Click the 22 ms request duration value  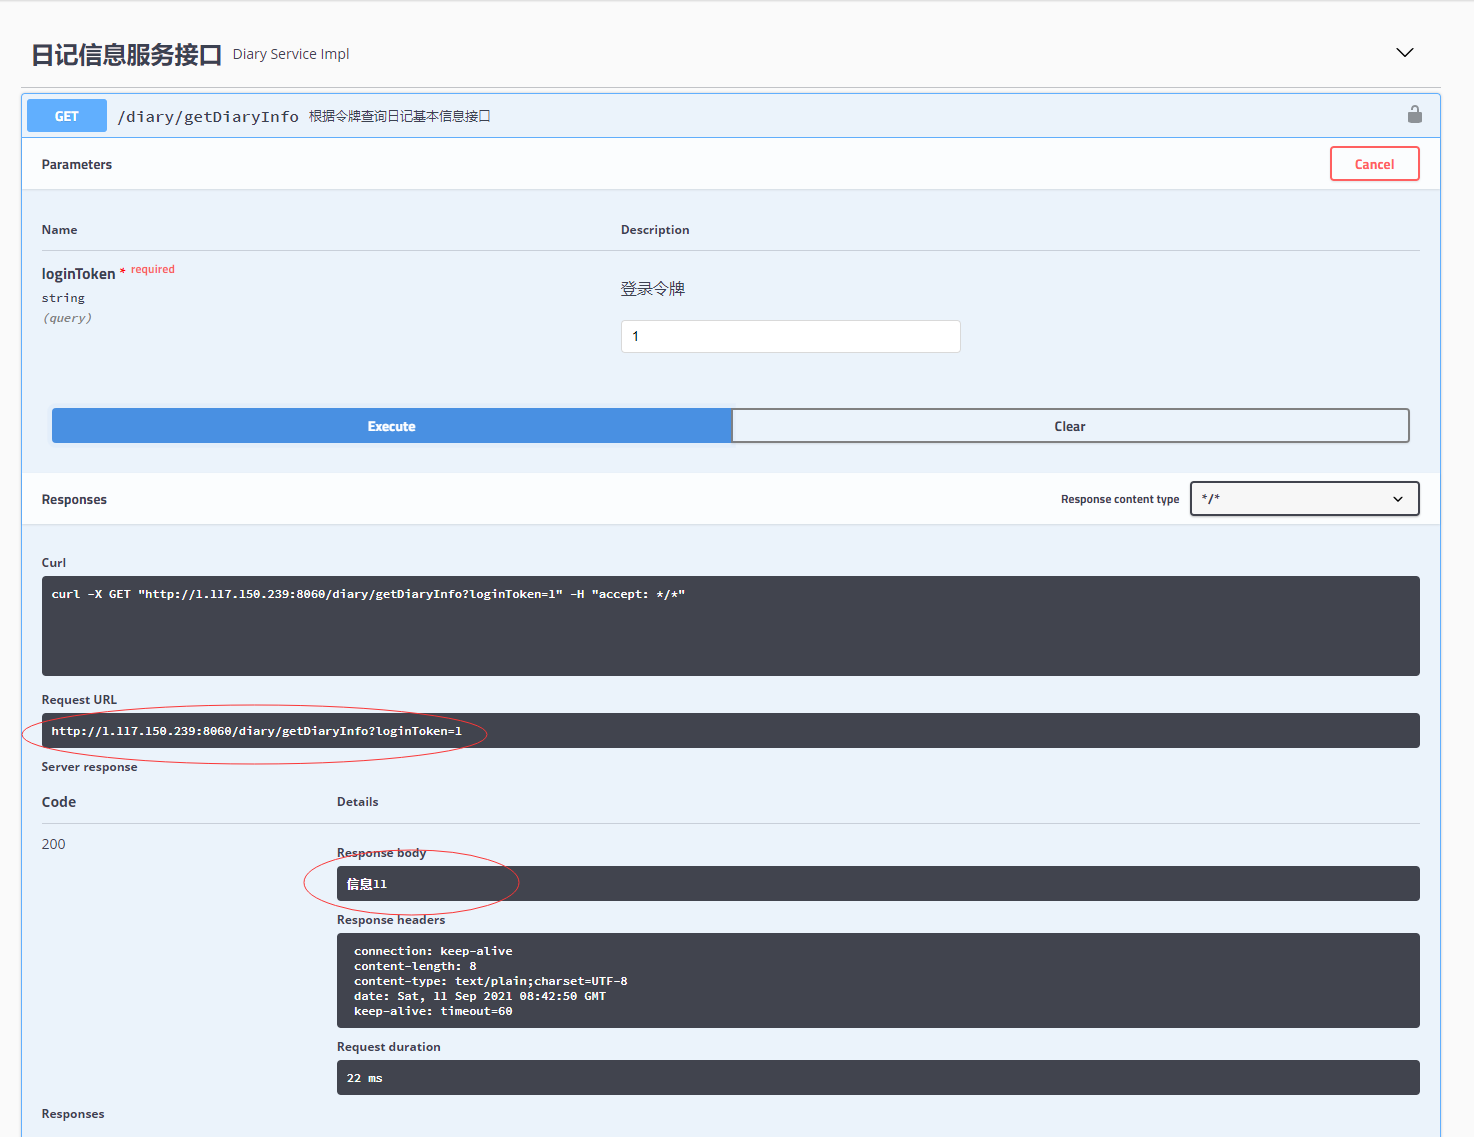(365, 1078)
